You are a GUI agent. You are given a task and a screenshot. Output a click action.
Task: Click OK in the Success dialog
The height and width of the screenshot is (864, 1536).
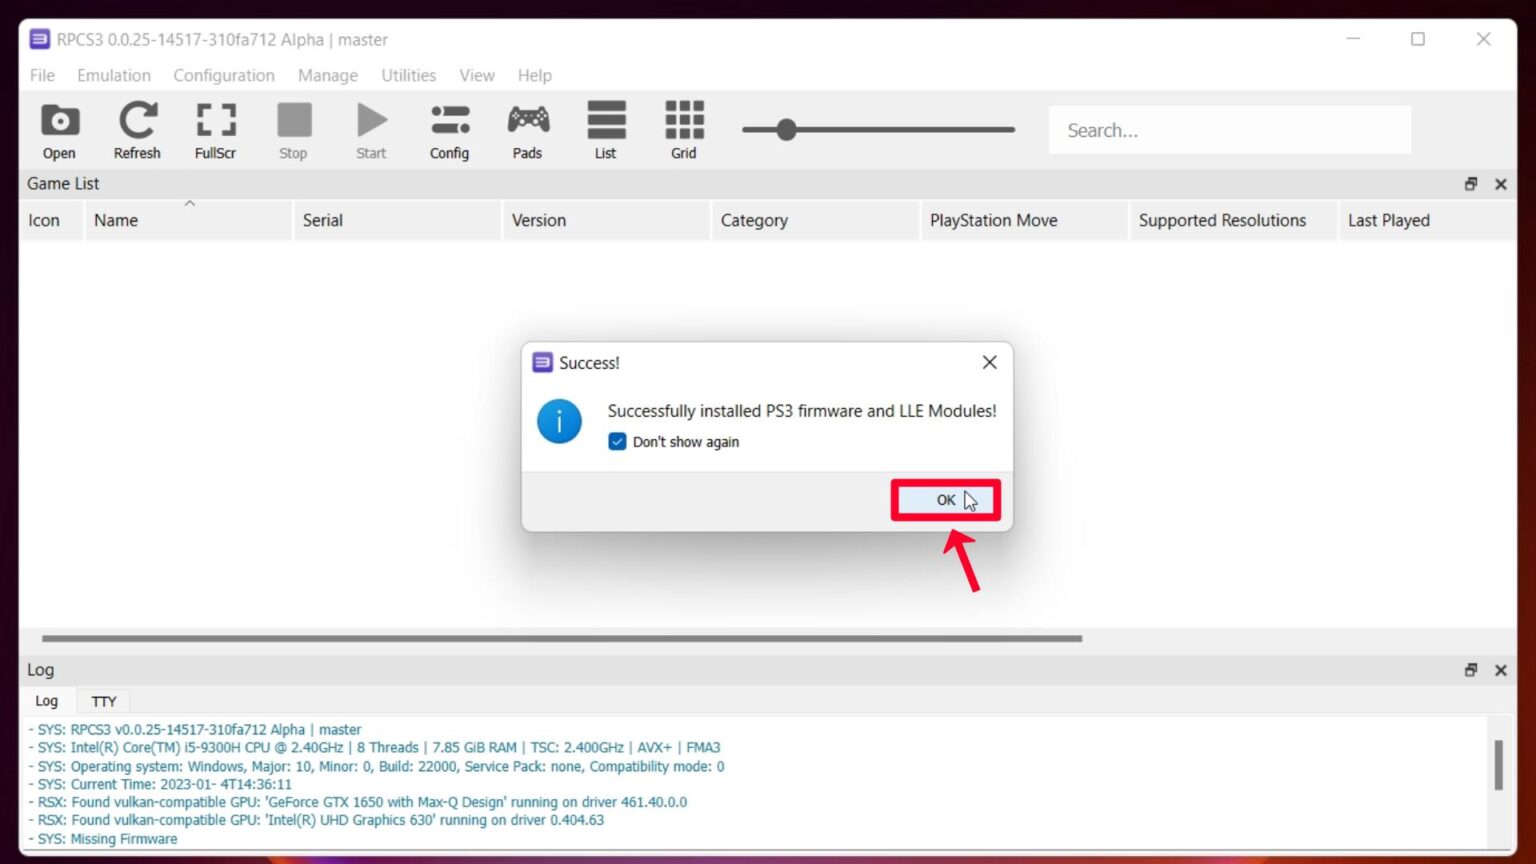pyautogui.click(x=945, y=500)
